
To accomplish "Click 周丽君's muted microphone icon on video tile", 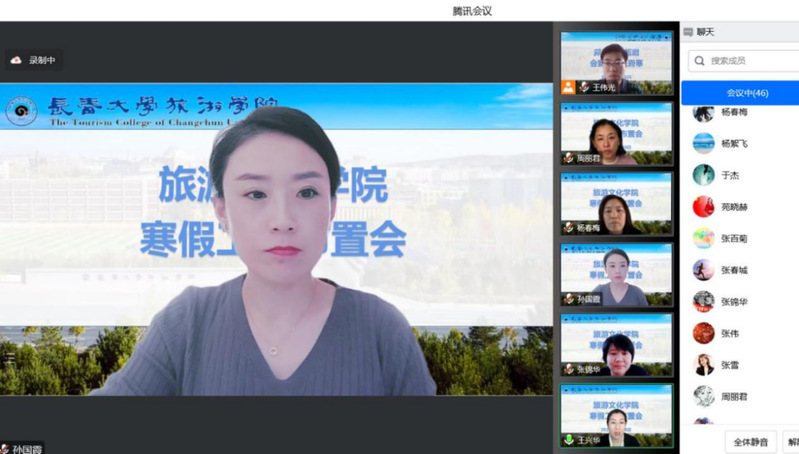I will [x=568, y=158].
